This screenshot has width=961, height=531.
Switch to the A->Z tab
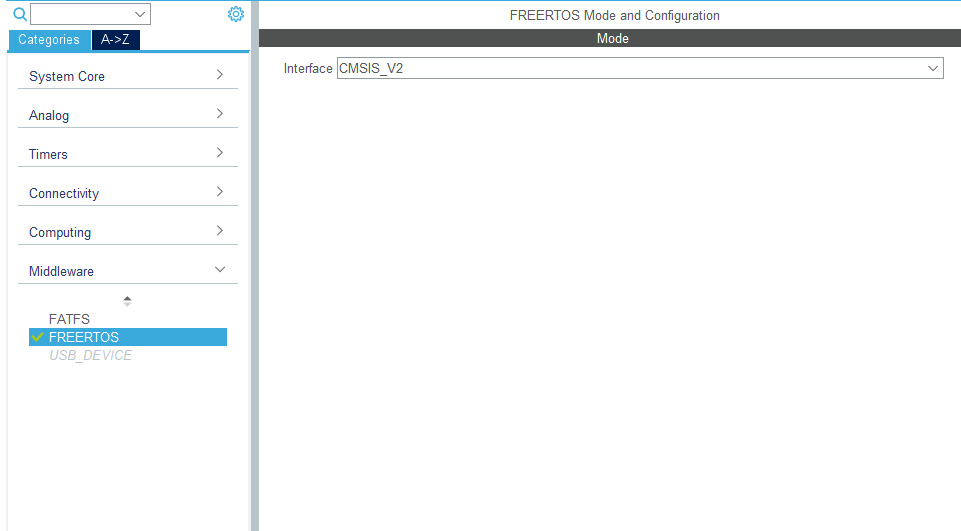[115, 40]
